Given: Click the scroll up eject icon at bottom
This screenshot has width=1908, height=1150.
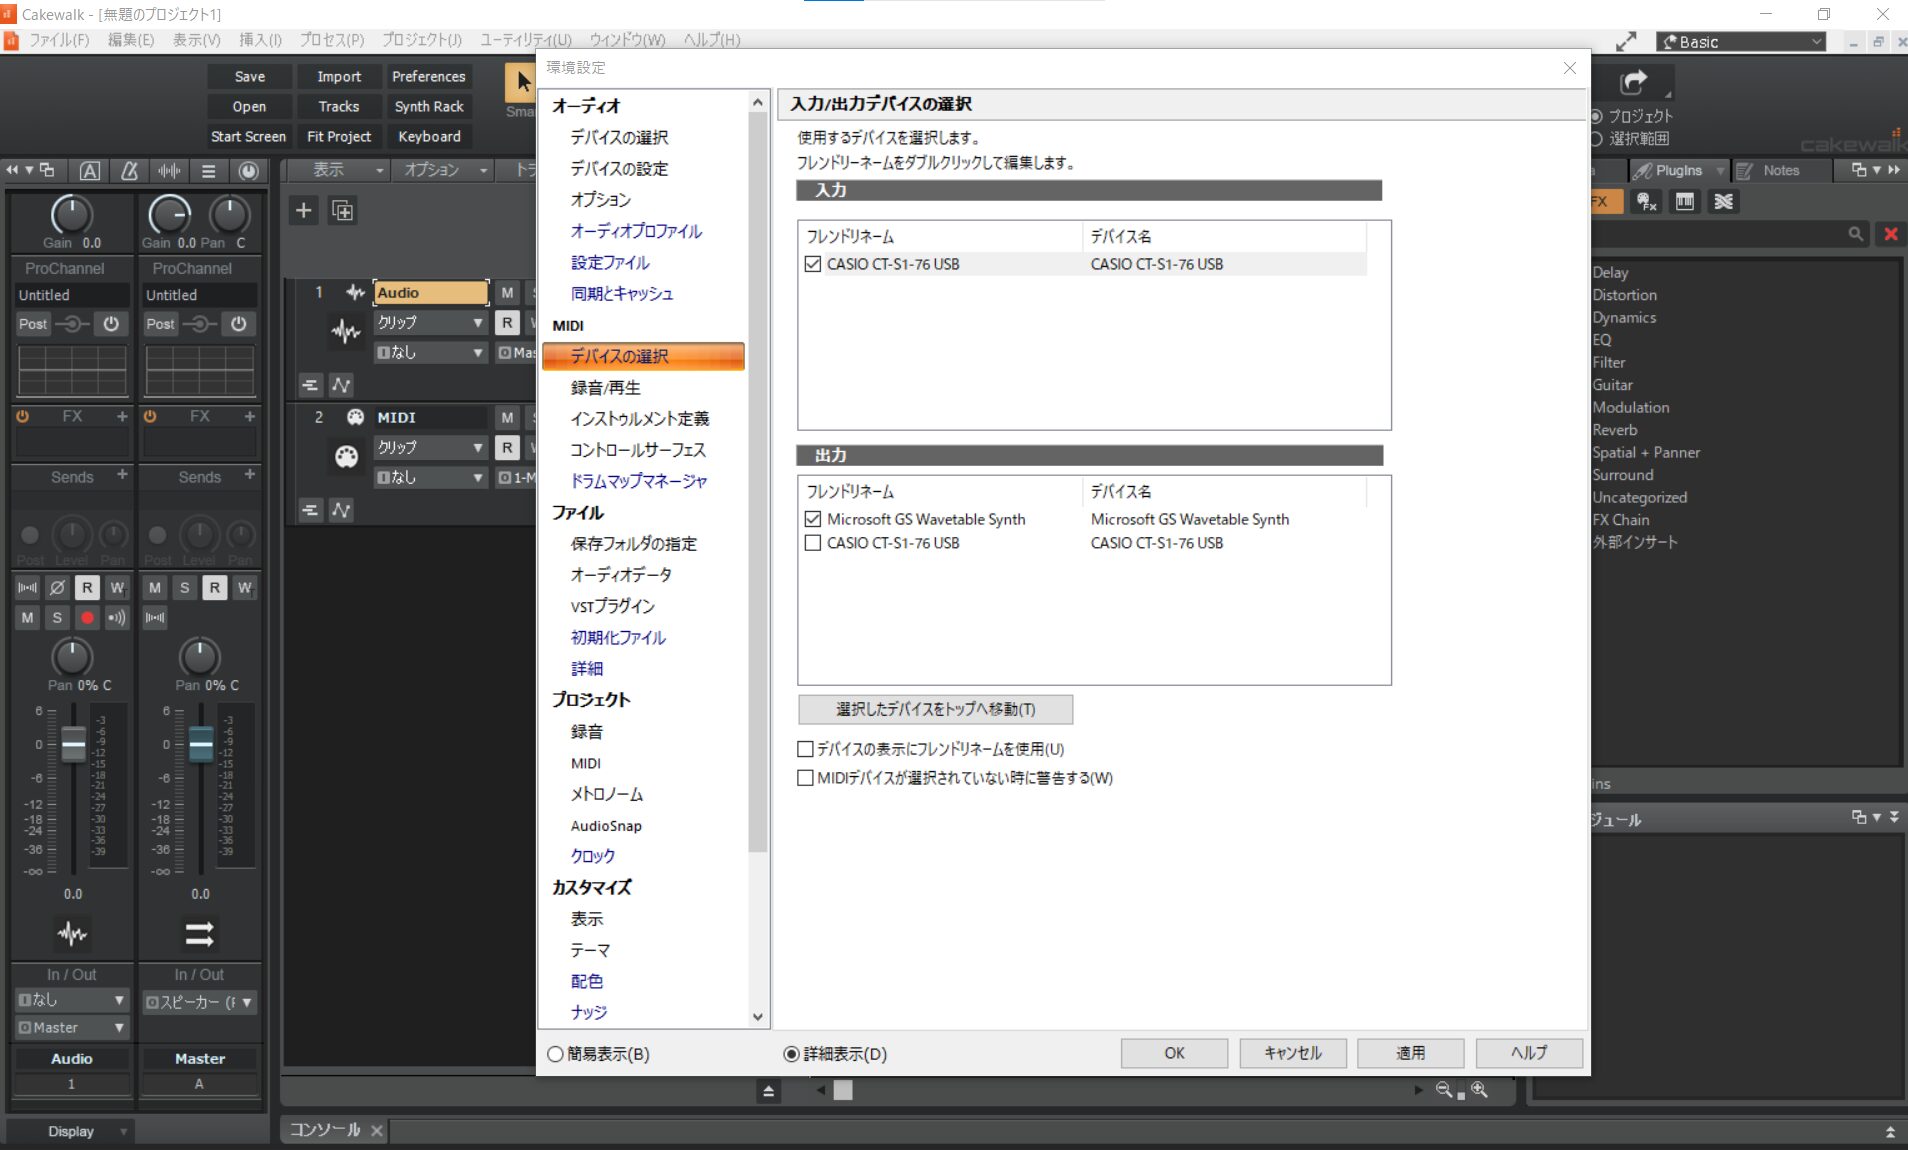Looking at the screenshot, I should pos(768,1091).
